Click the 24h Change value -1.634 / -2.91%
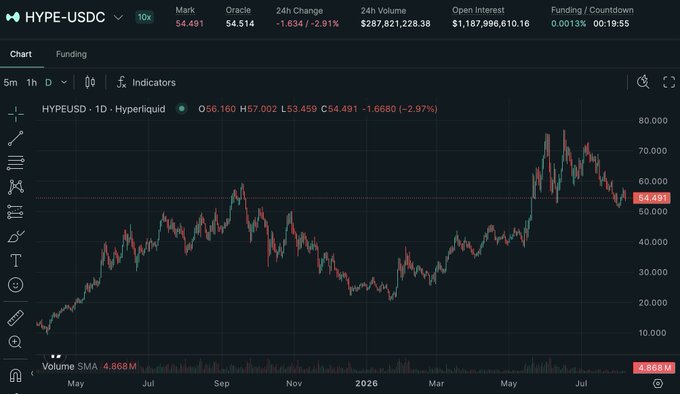 [307, 24]
